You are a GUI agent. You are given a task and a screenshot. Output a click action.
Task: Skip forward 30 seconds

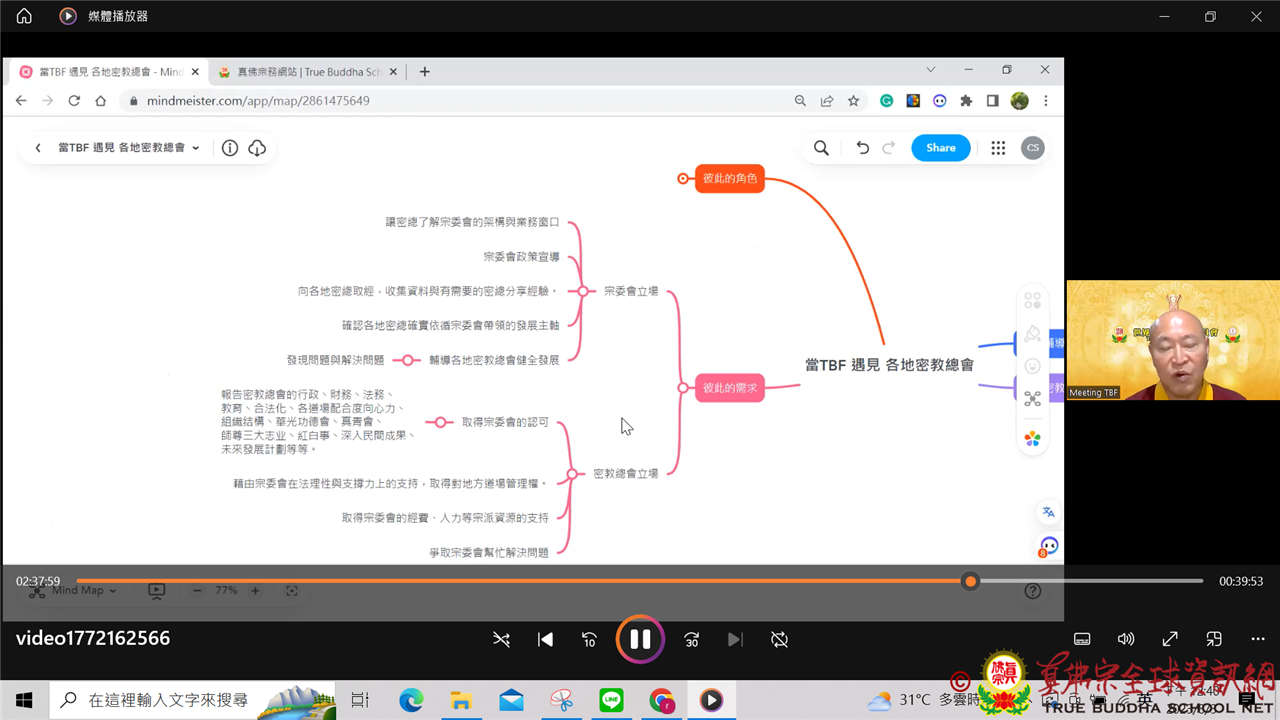click(x=691, y=639)
